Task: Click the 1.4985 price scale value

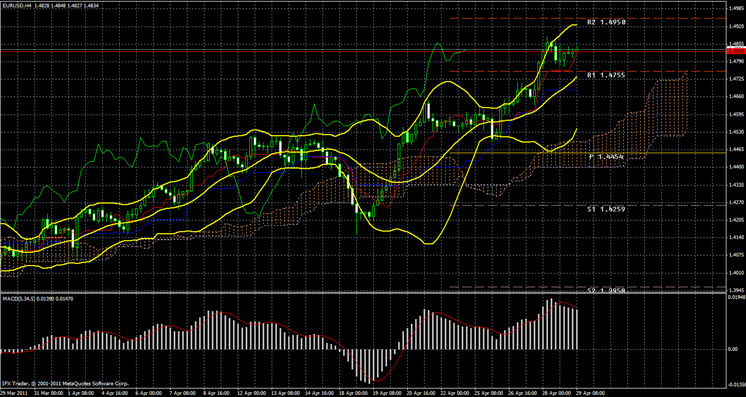Action: click(736, 8)
